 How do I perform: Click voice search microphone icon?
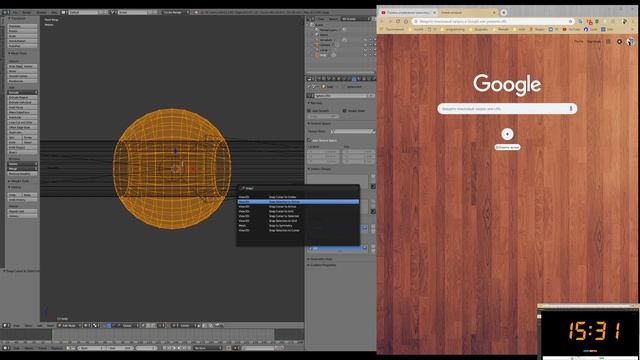coord(571,109)
